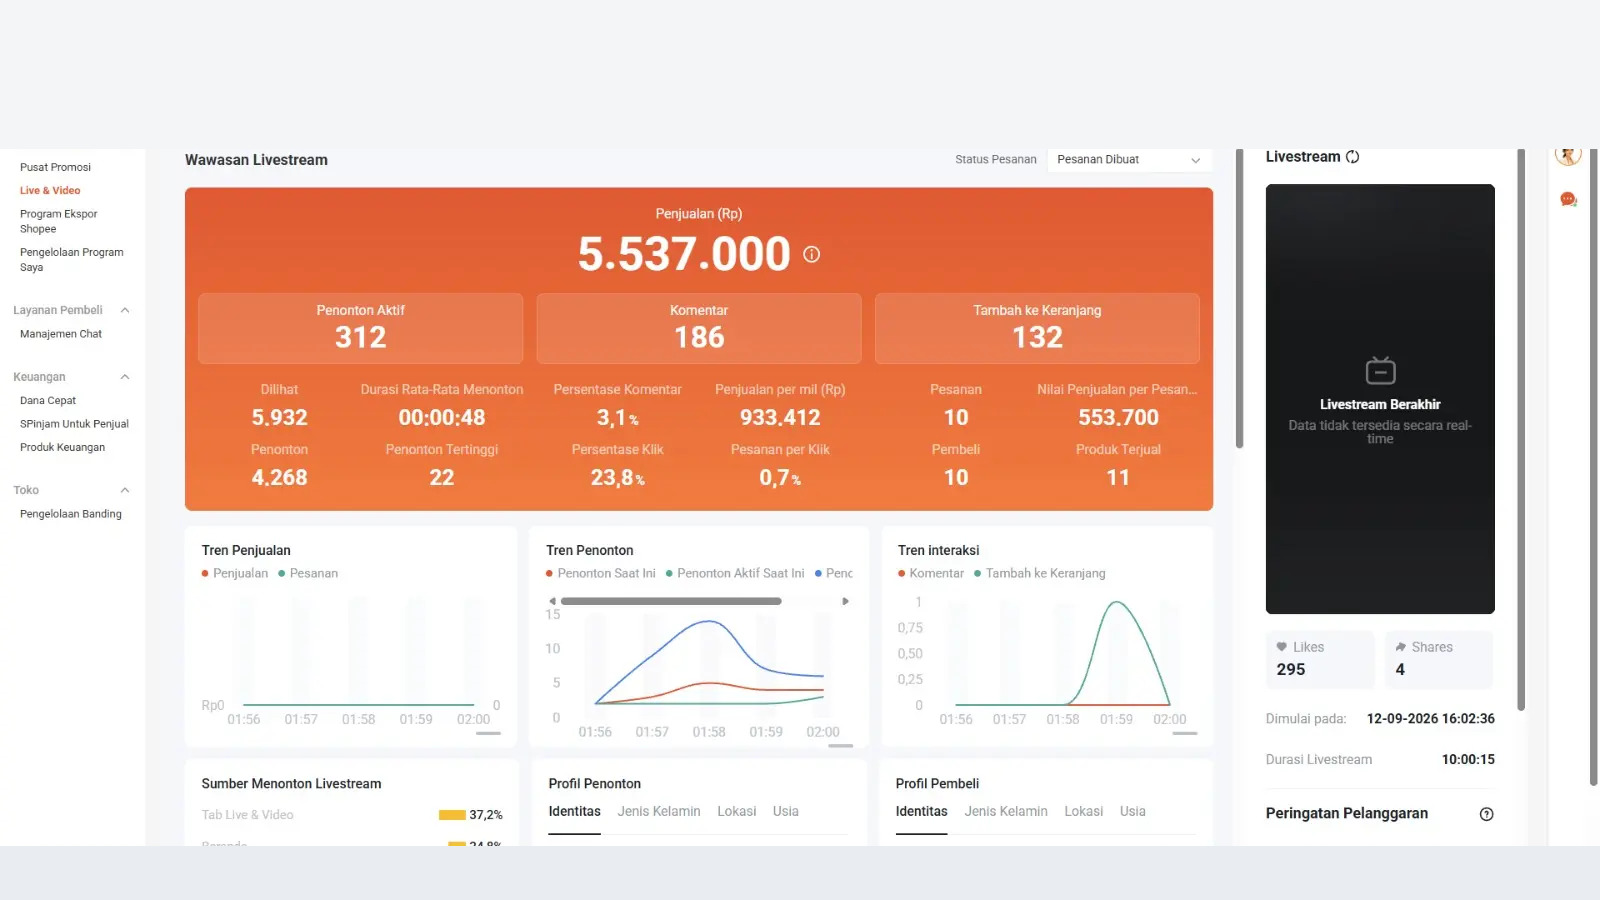Image resolution: width=1600 pixels, height=900 pixels.
Task: Select Identitas tab in Profil Pembeli
Action: coord(921,812)
